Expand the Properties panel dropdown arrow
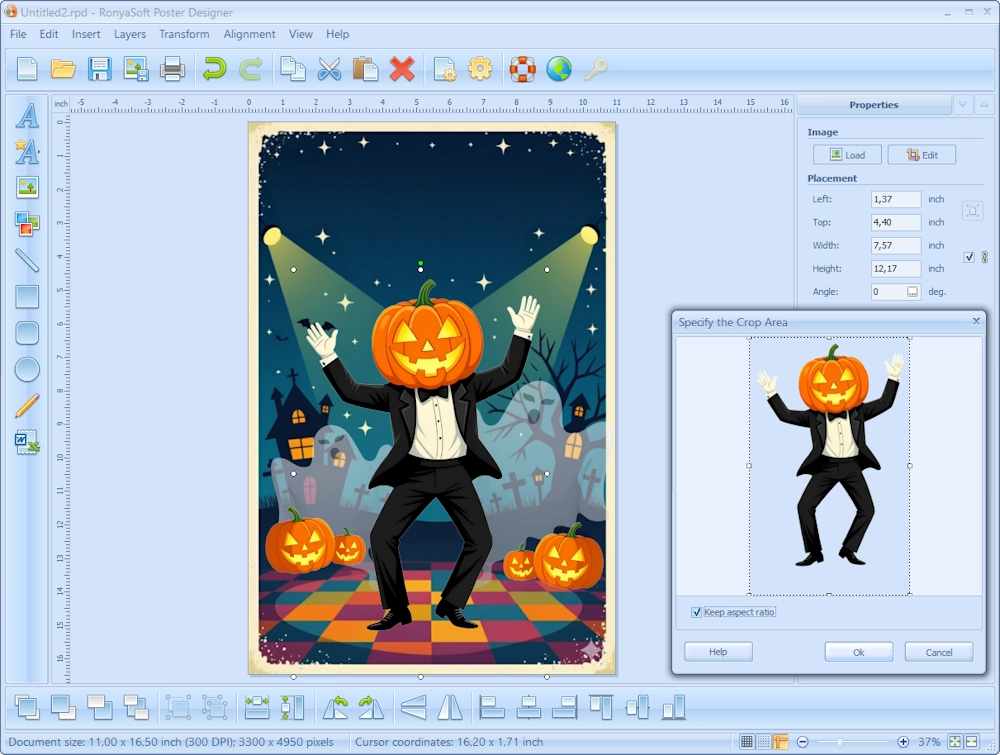Viewport: 1000px width, 755px height. [x=963, y=104]
